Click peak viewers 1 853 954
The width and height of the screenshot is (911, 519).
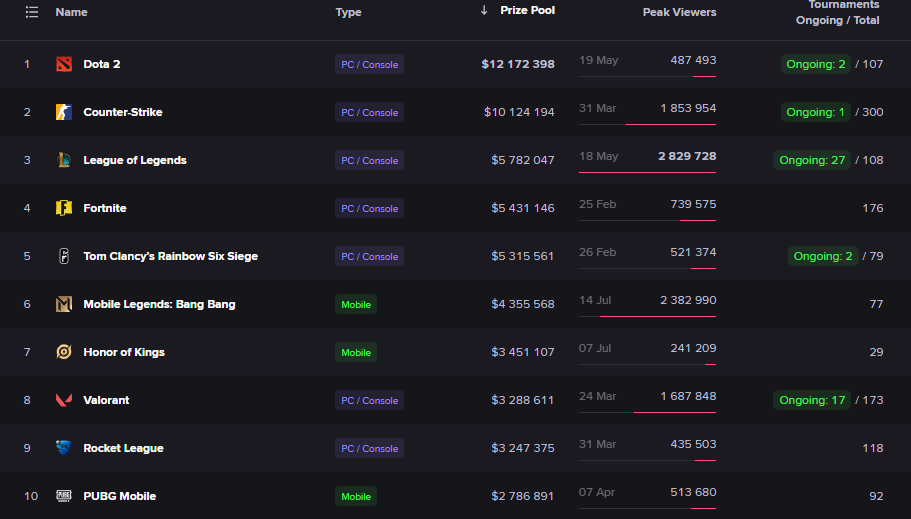pos(688,108)
